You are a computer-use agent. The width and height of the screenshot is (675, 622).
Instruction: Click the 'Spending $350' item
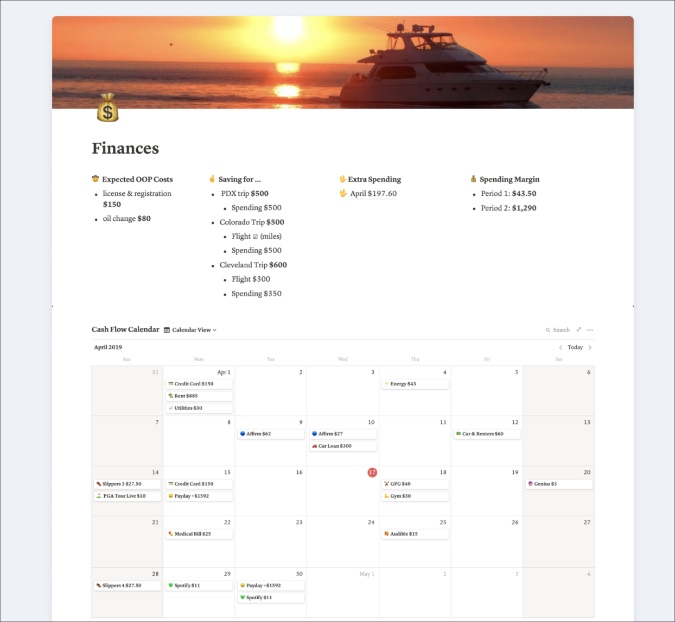point(257,294)
